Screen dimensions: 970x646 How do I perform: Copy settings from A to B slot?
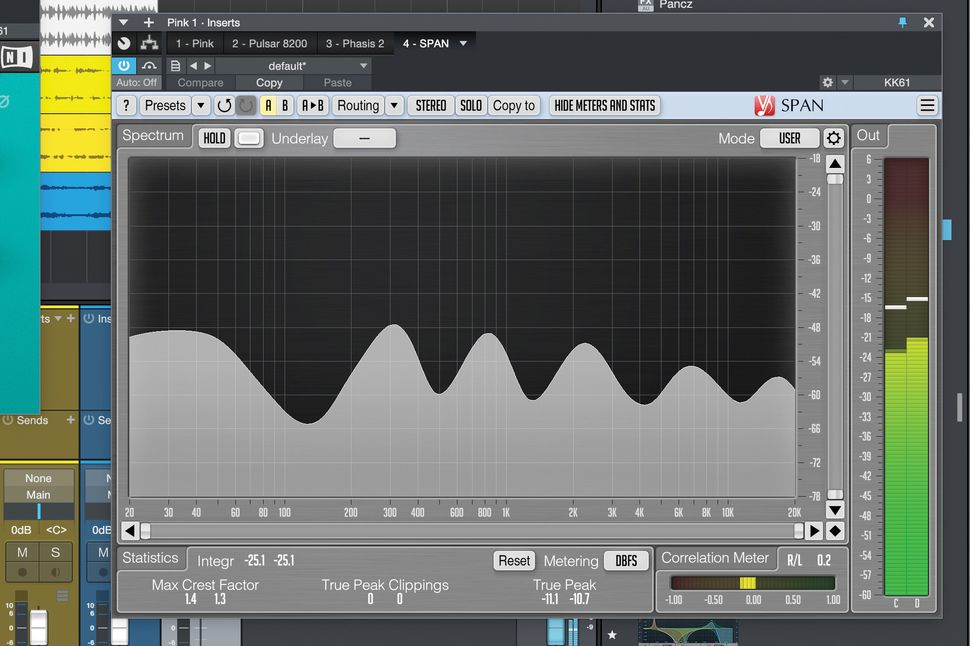(311, 105)
